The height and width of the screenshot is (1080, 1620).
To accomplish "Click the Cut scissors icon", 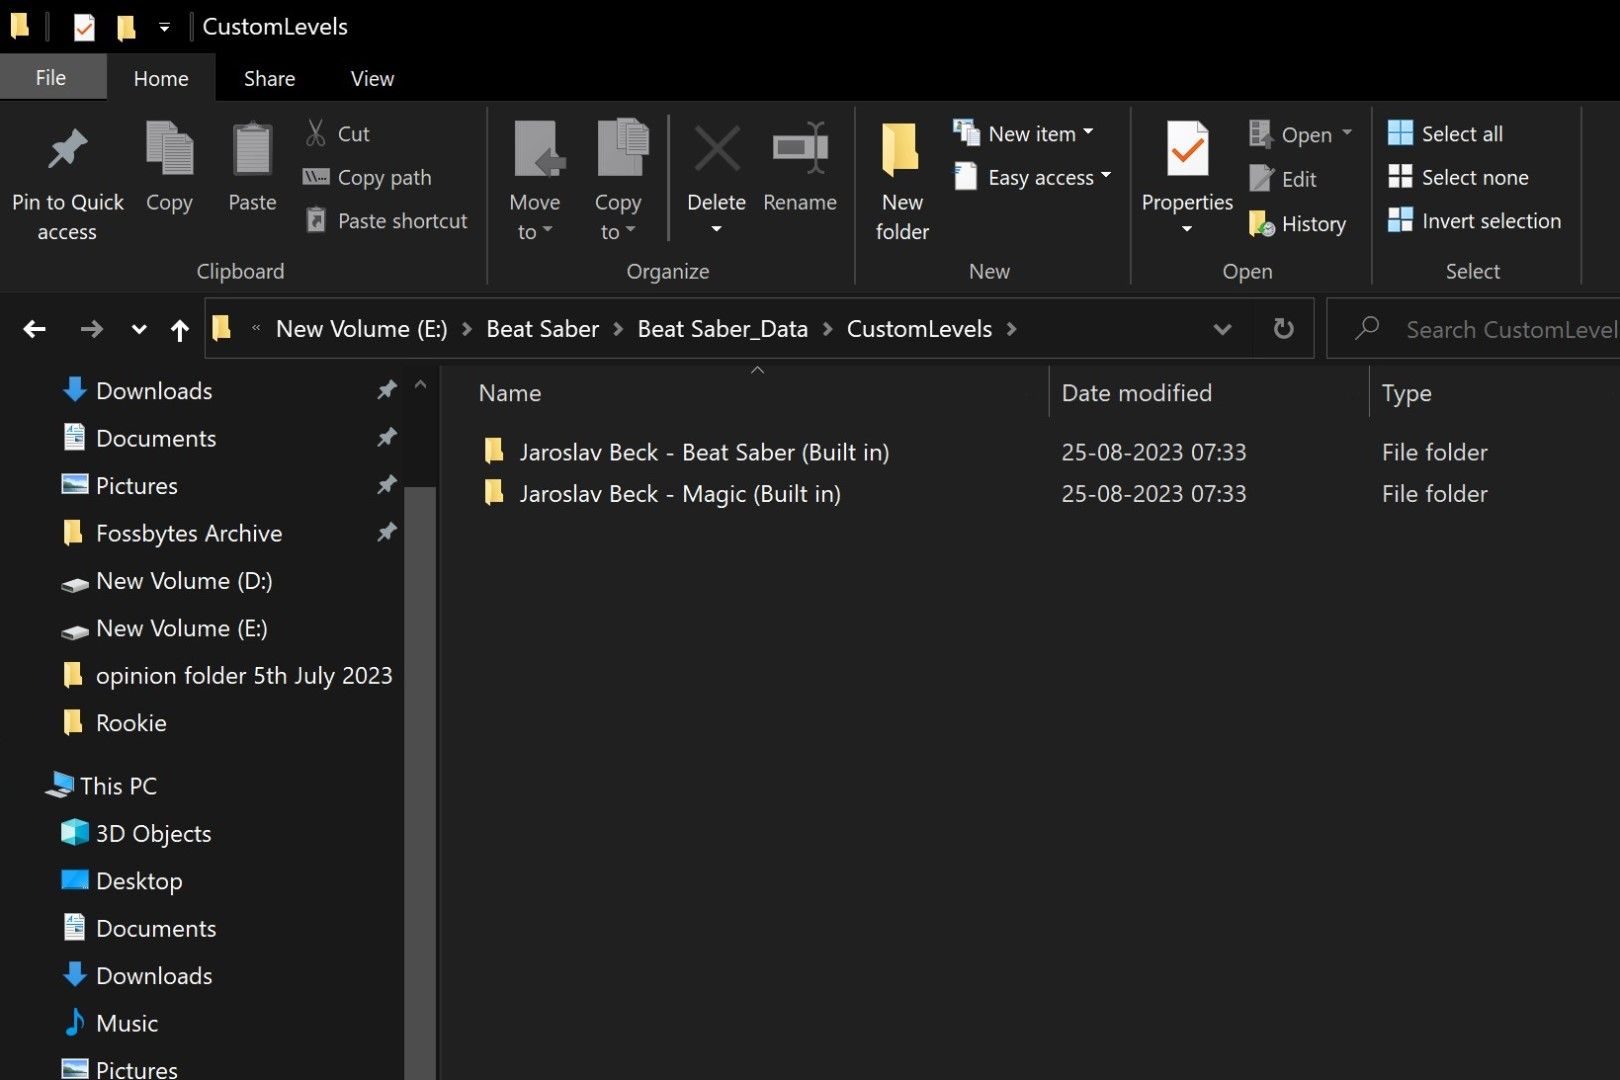I will click(x=316, y=133).
